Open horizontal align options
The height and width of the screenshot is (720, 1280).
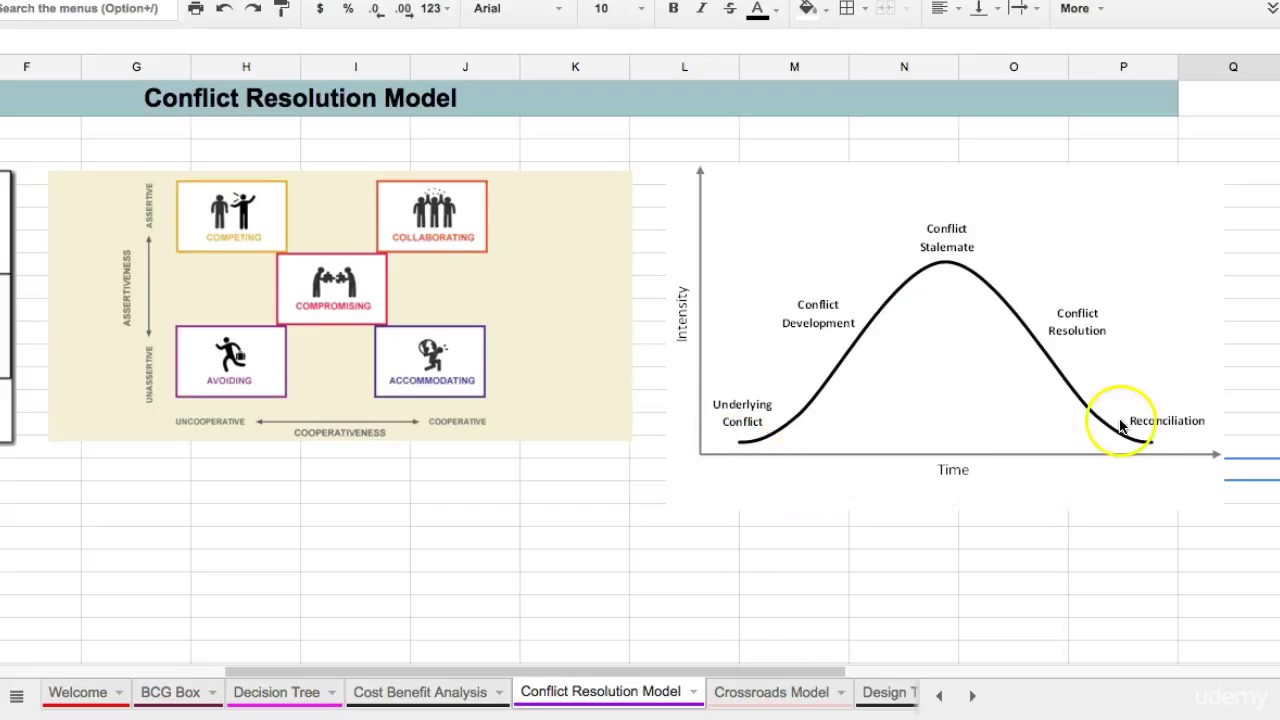tap(944, 8)
